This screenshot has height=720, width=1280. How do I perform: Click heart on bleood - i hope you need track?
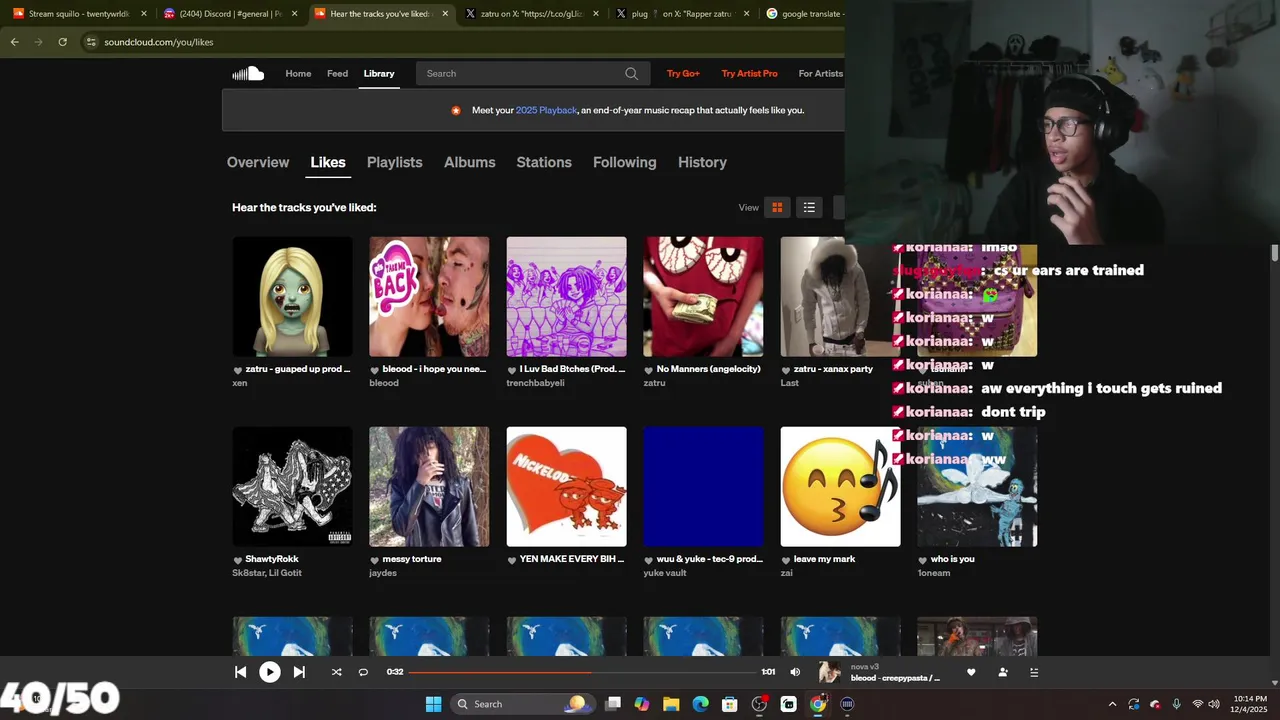[374, 370]
